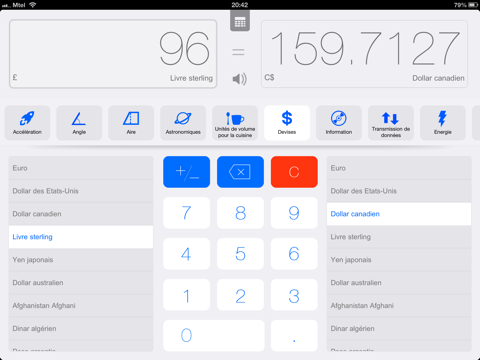Select Dollar des Etats-Unis in left list

81,191
